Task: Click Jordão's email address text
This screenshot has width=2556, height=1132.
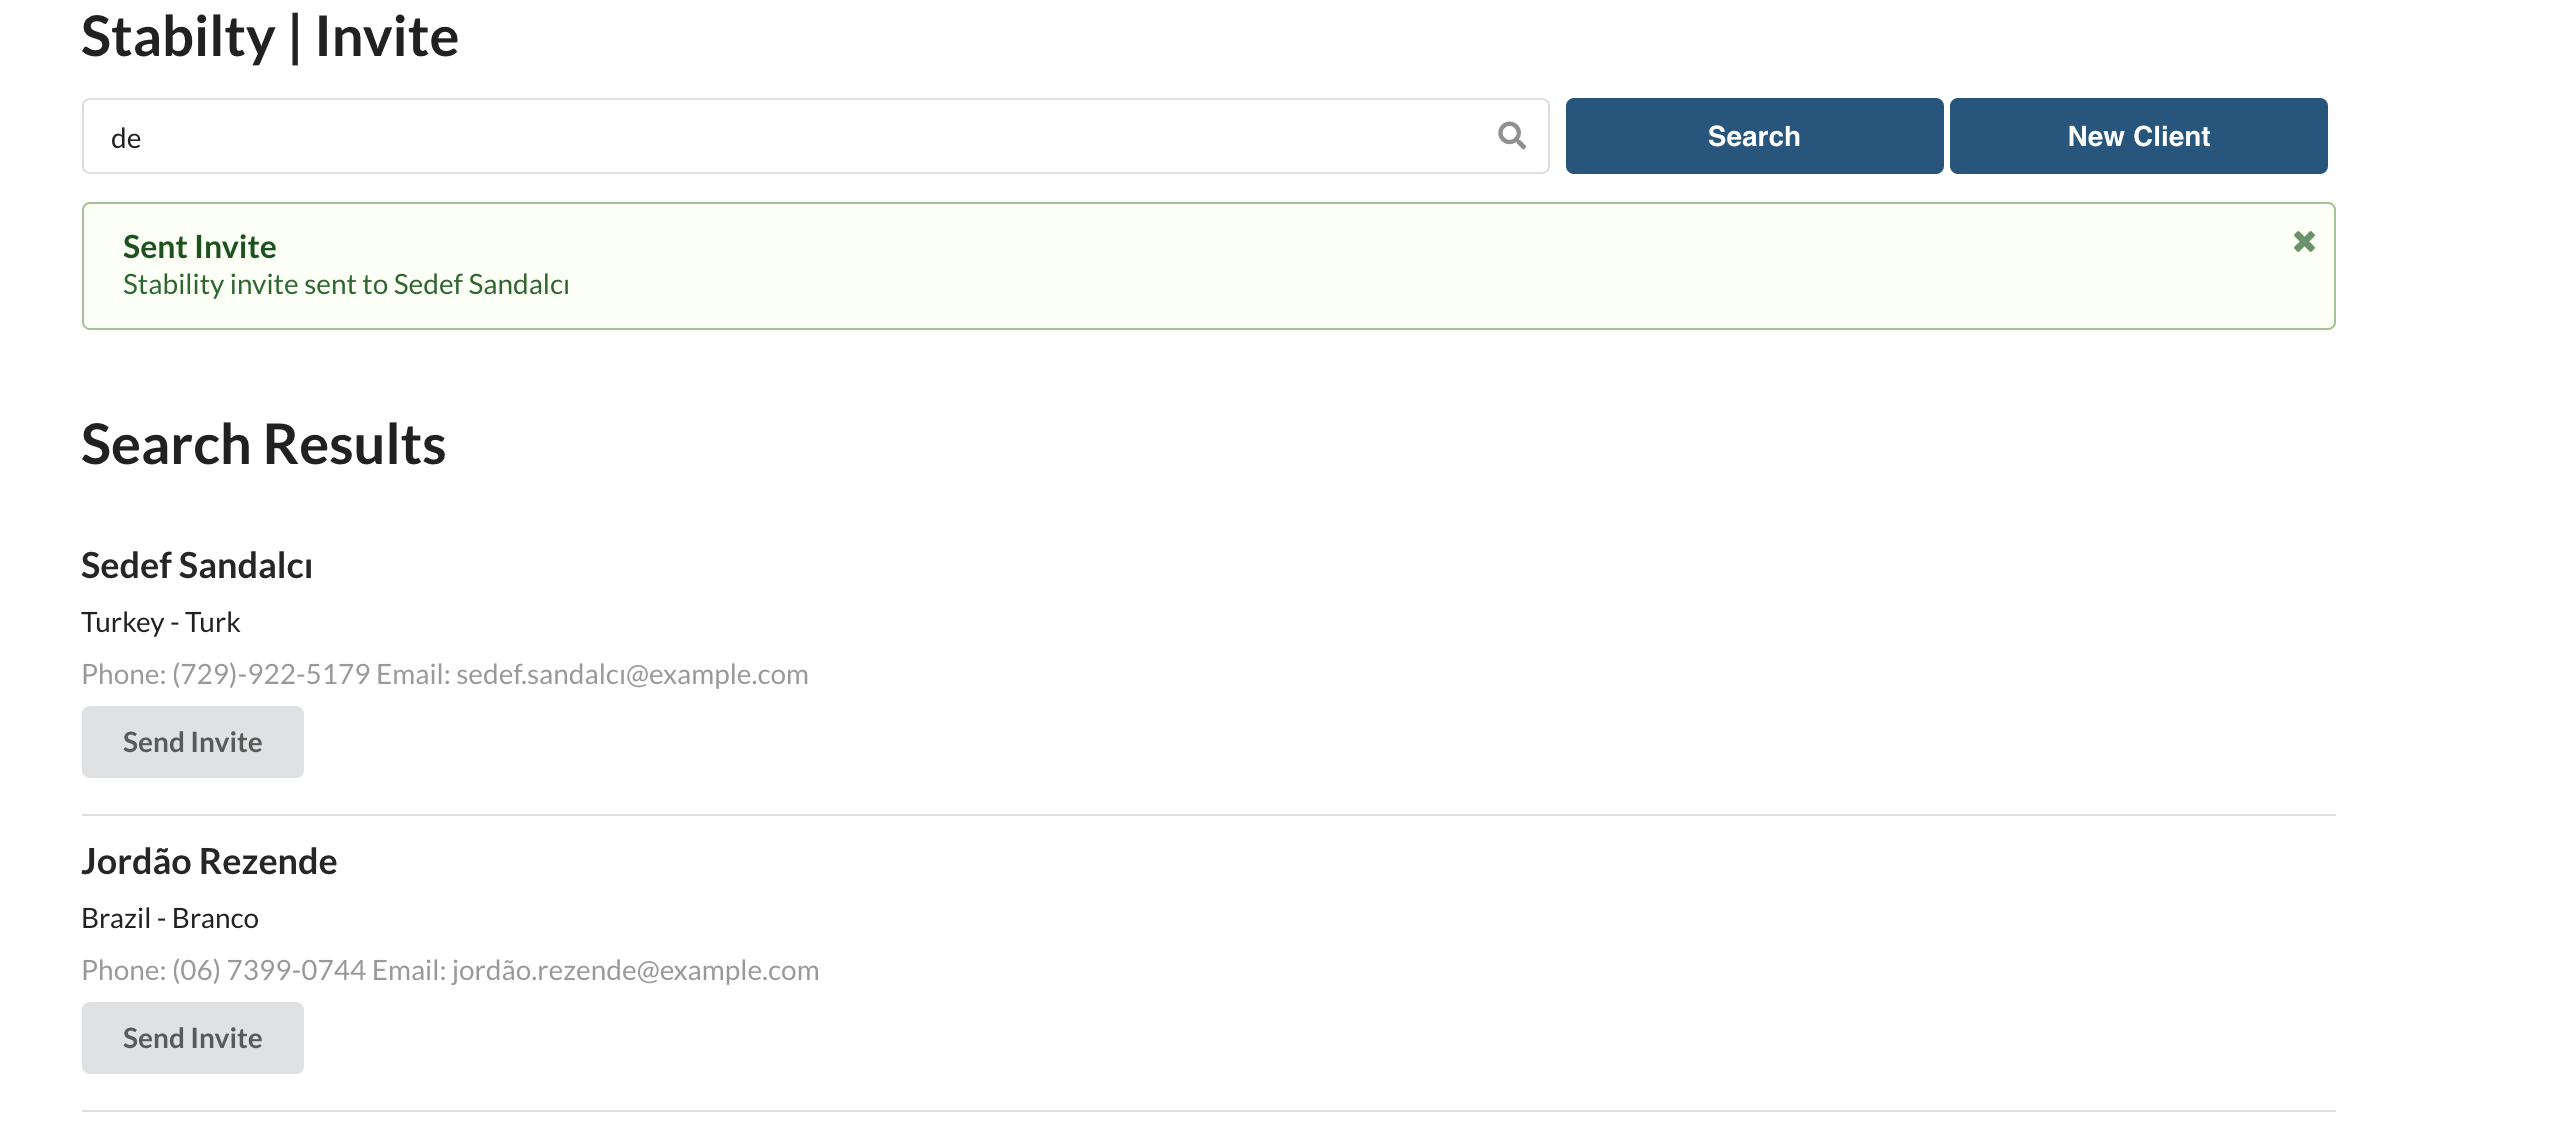Action: (x=635, y=970)
